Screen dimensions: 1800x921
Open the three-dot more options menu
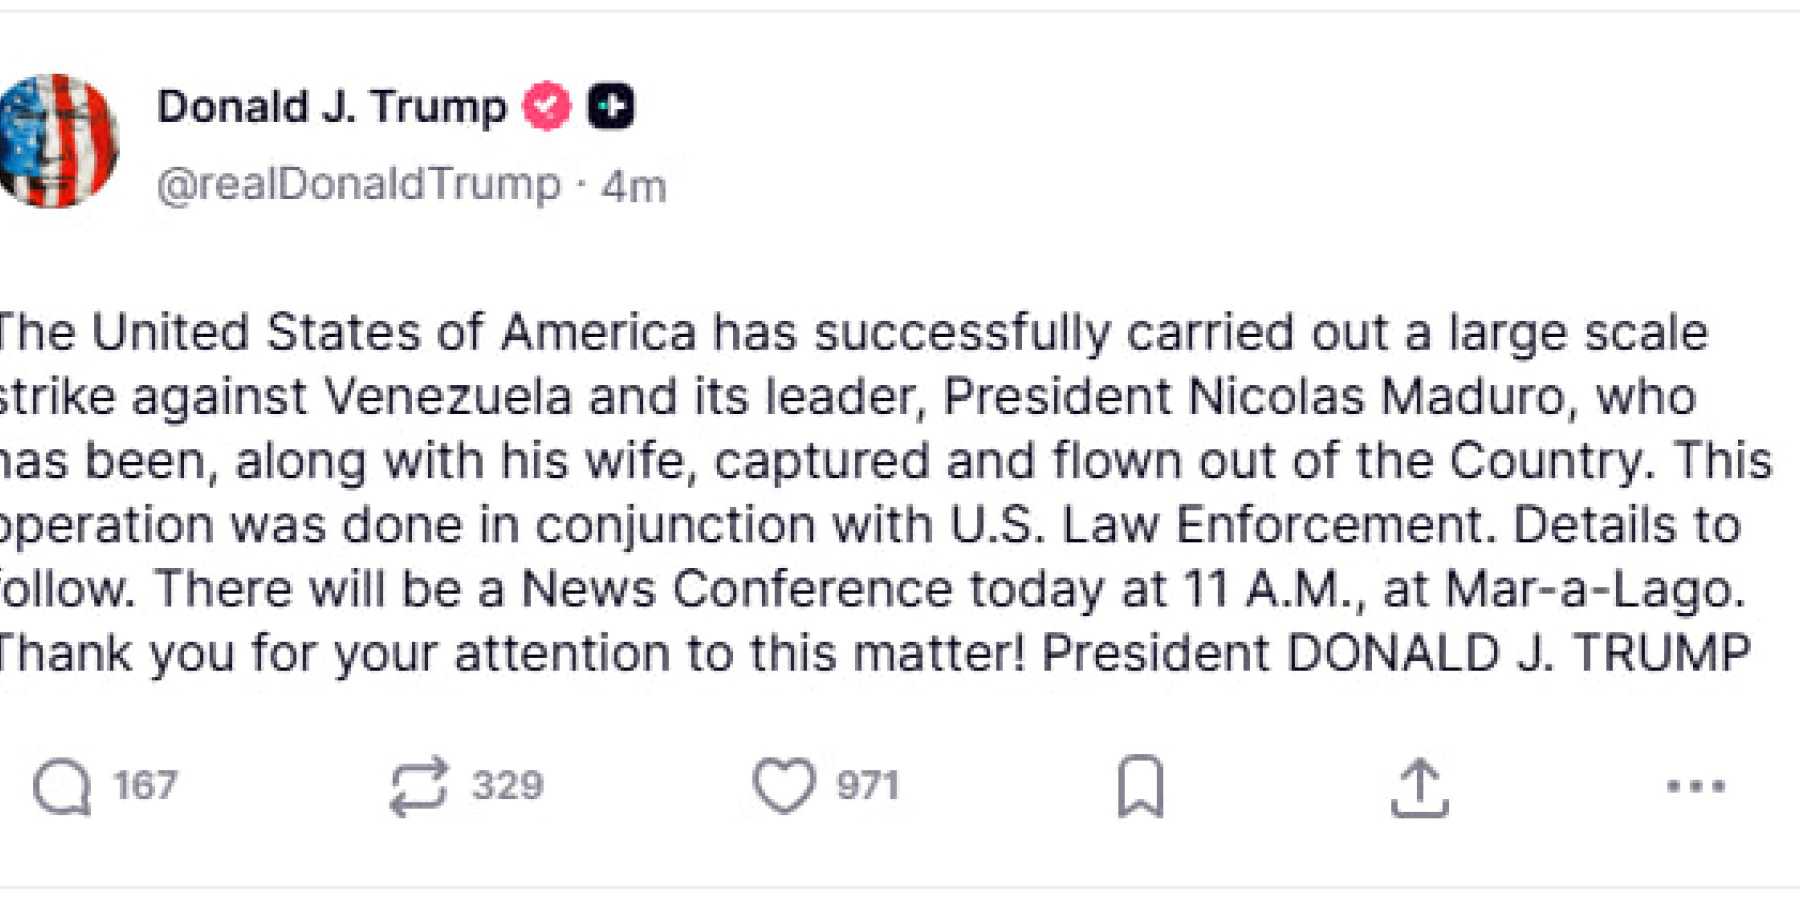(x=1696, y=786)
